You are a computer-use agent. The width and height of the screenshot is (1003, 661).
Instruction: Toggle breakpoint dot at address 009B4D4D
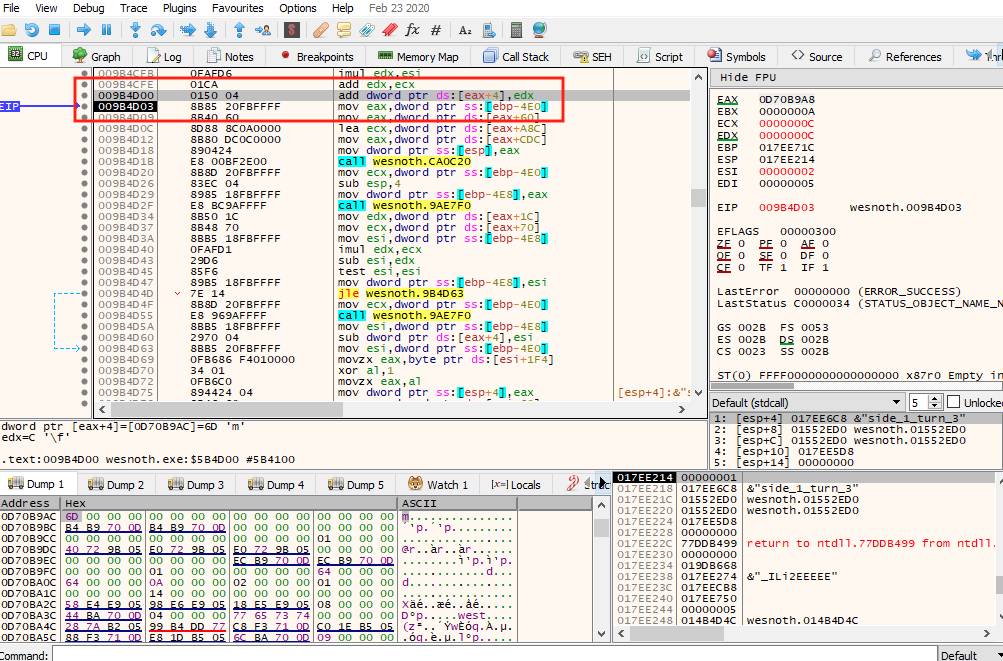84,293
